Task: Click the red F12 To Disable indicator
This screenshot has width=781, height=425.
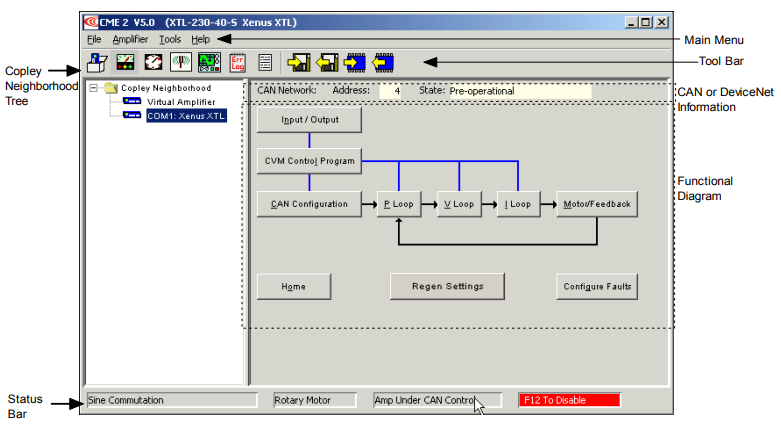Action: pyautogui.click(x=570, y=400)
